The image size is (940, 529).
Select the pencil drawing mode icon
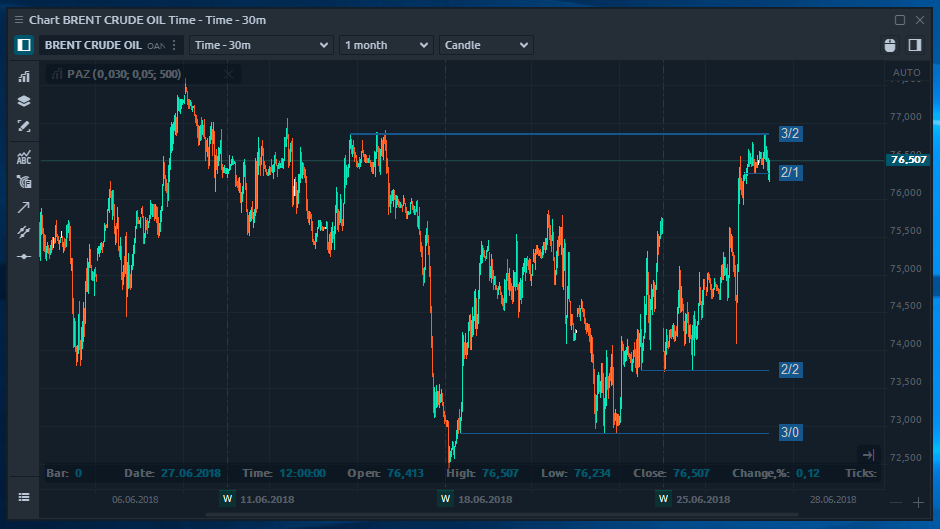click(x=24, y=126)
